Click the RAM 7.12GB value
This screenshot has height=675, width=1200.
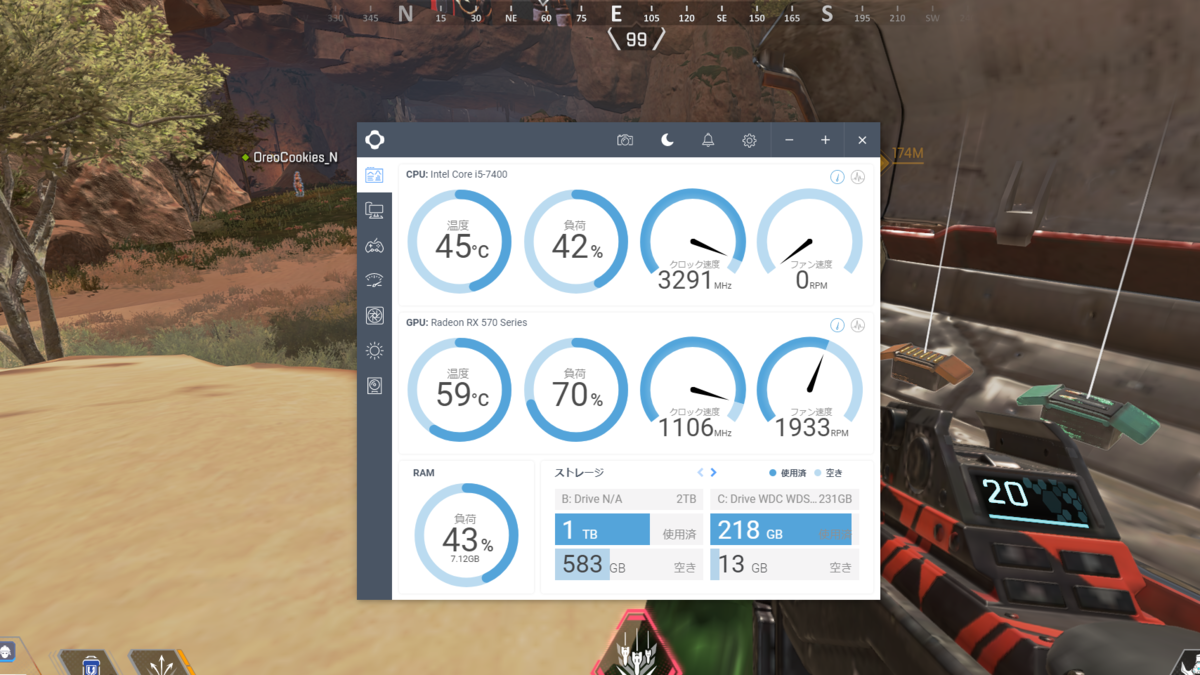point(465,559)
